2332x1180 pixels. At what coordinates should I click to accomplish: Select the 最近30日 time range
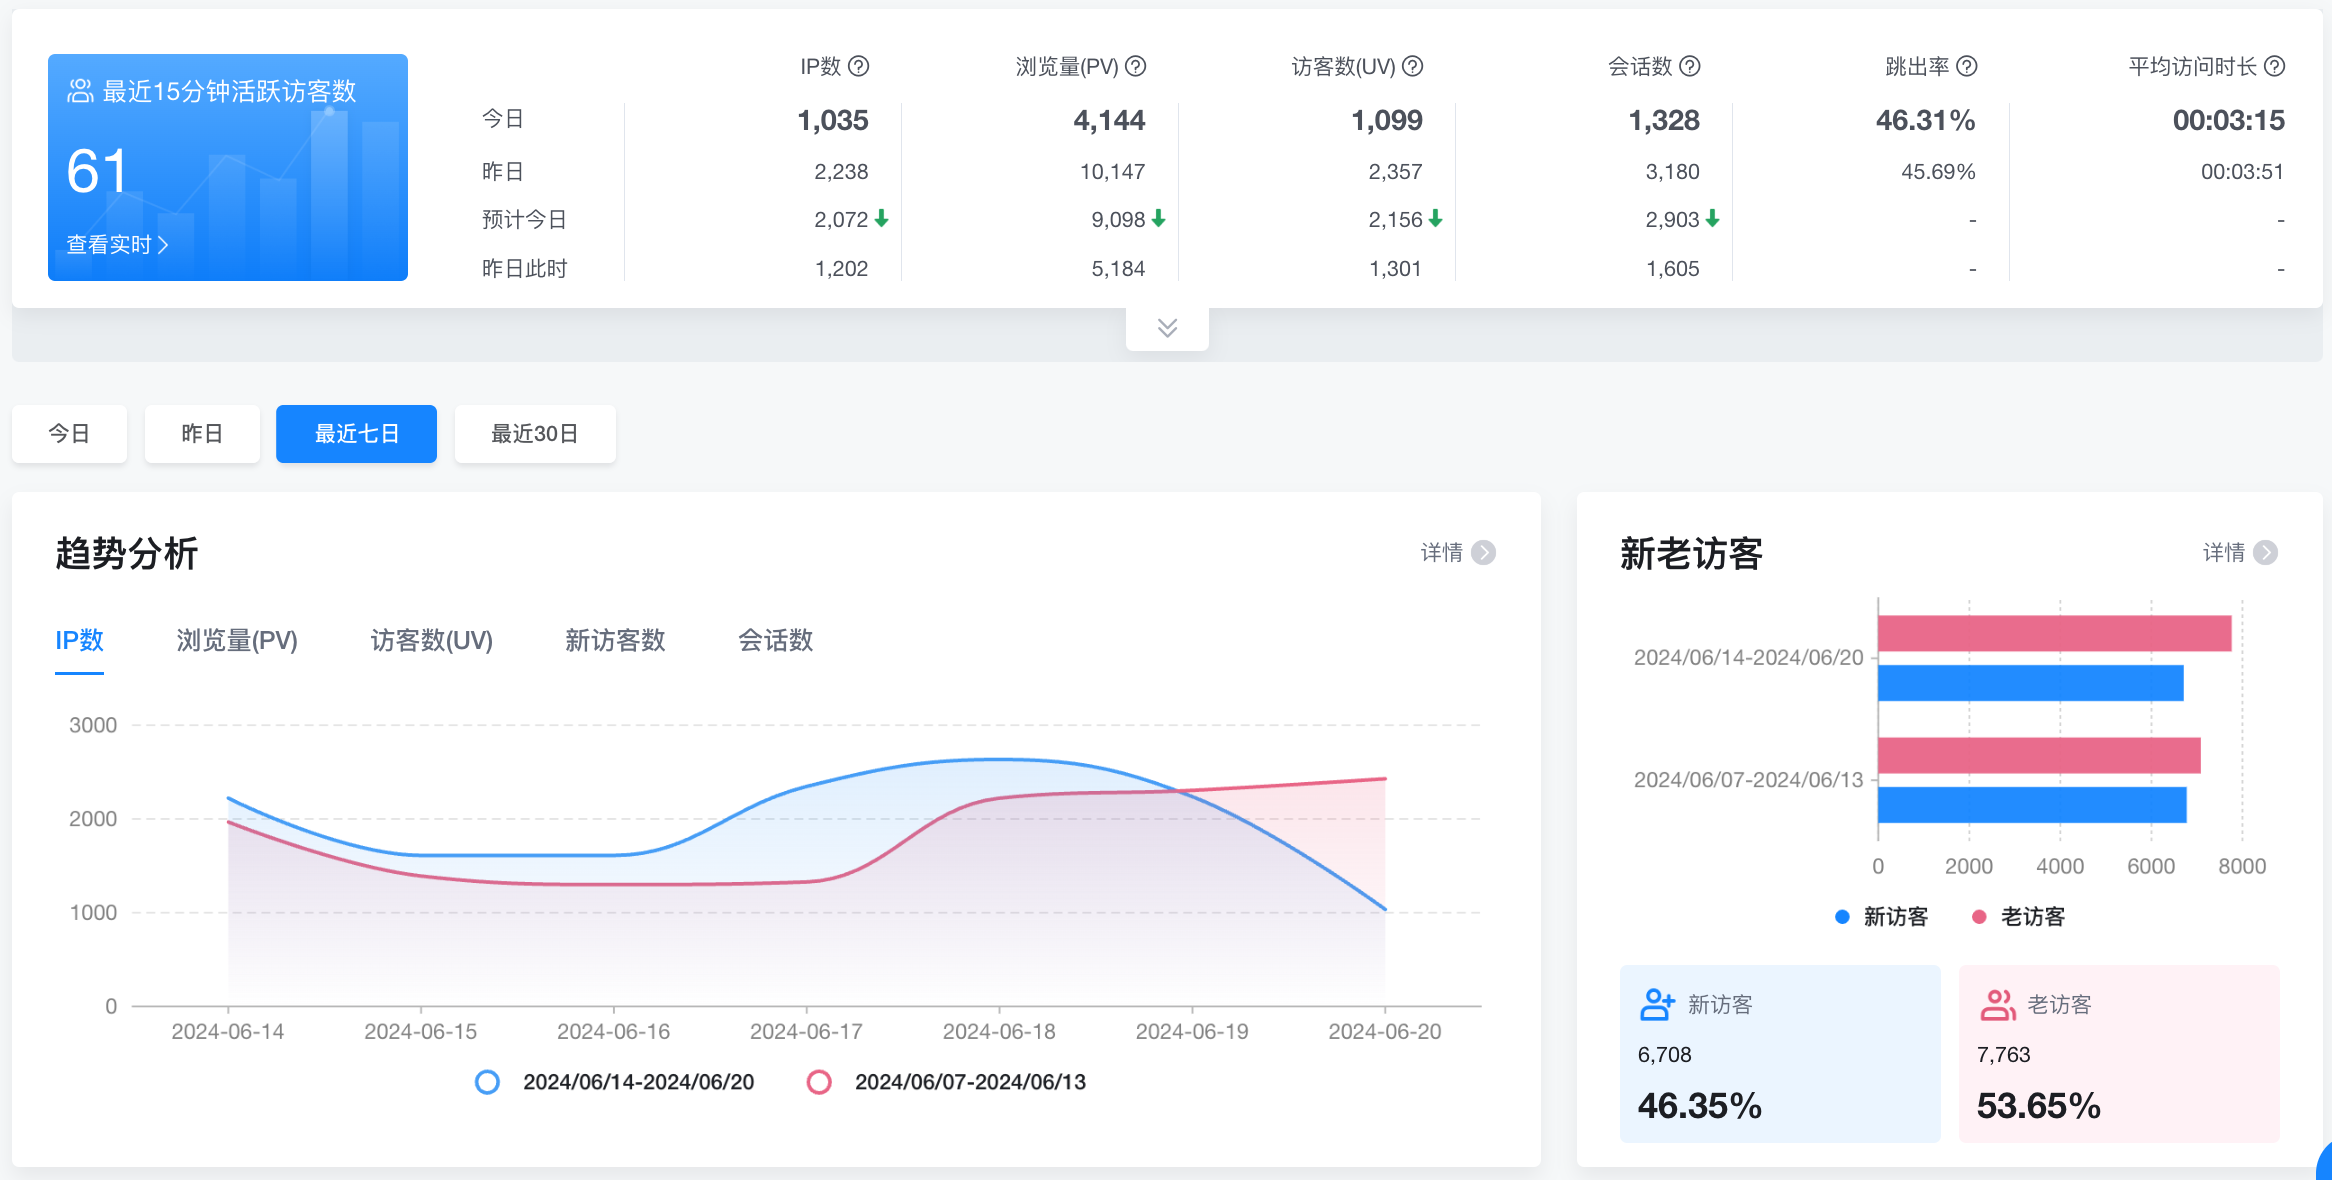(535, 434)
